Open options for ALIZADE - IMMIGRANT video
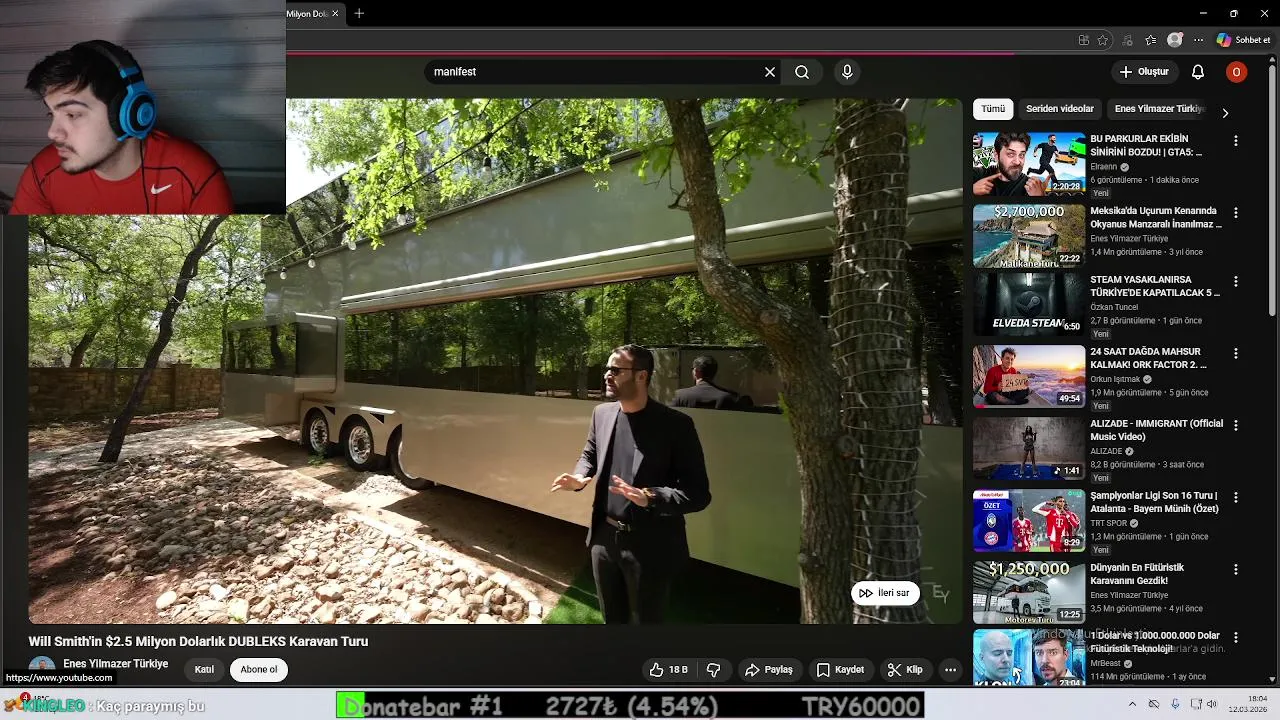1280x720 pixels. coord(1236,425)
